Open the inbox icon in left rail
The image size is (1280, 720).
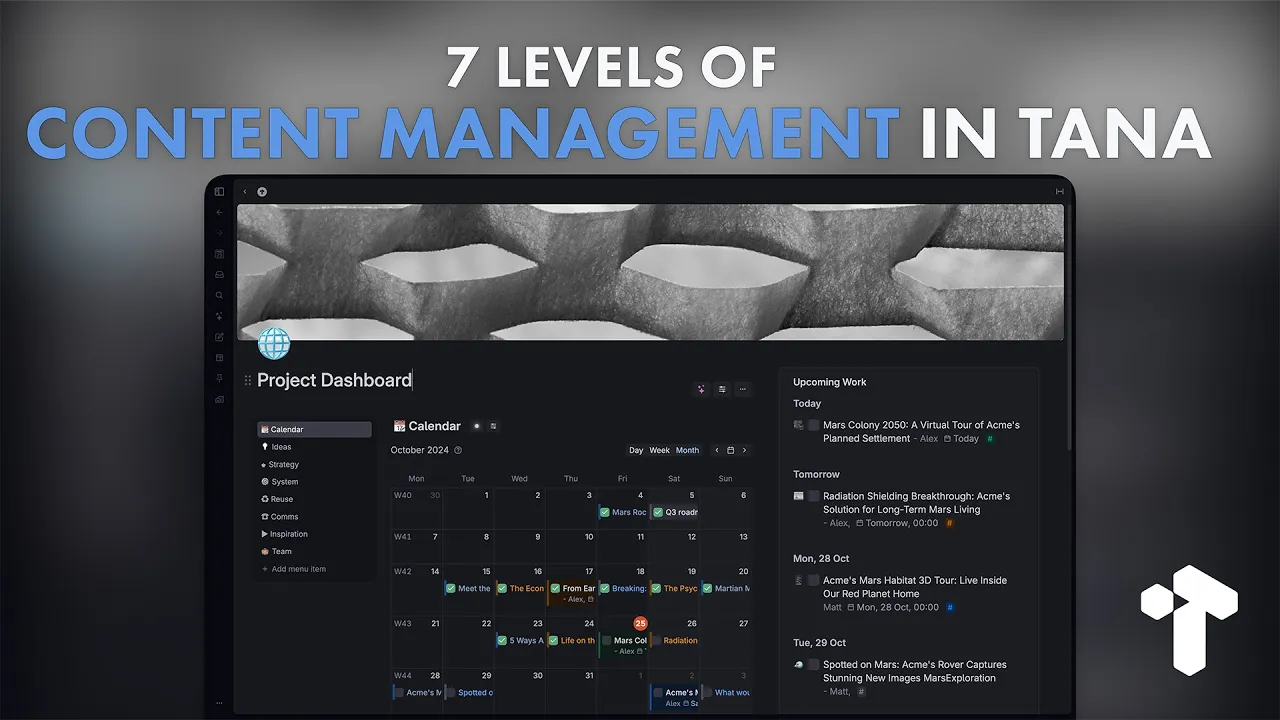219,275
